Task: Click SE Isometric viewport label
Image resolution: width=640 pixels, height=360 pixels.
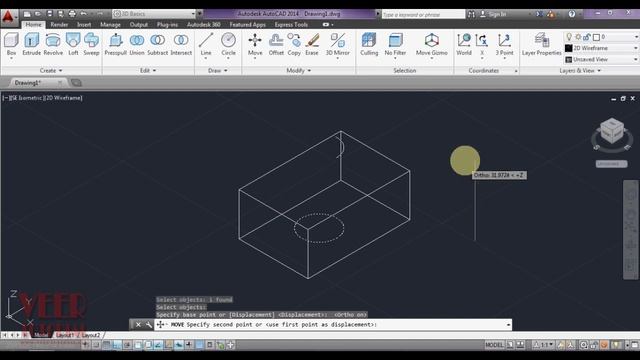Action: 27,98
